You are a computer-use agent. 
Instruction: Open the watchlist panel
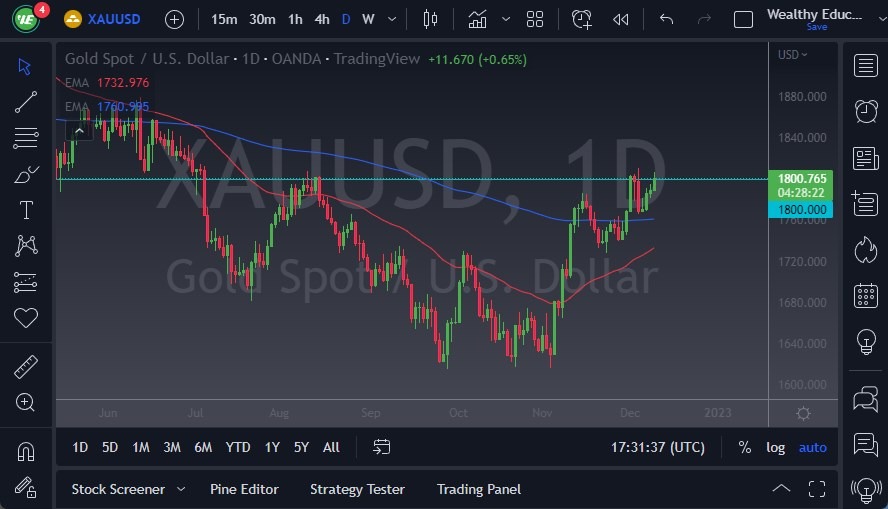point(865,66)
